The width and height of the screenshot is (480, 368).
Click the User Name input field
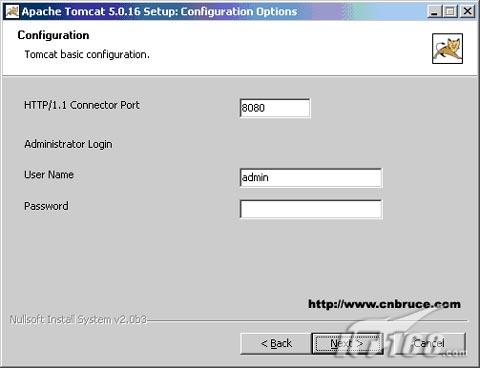311,178
